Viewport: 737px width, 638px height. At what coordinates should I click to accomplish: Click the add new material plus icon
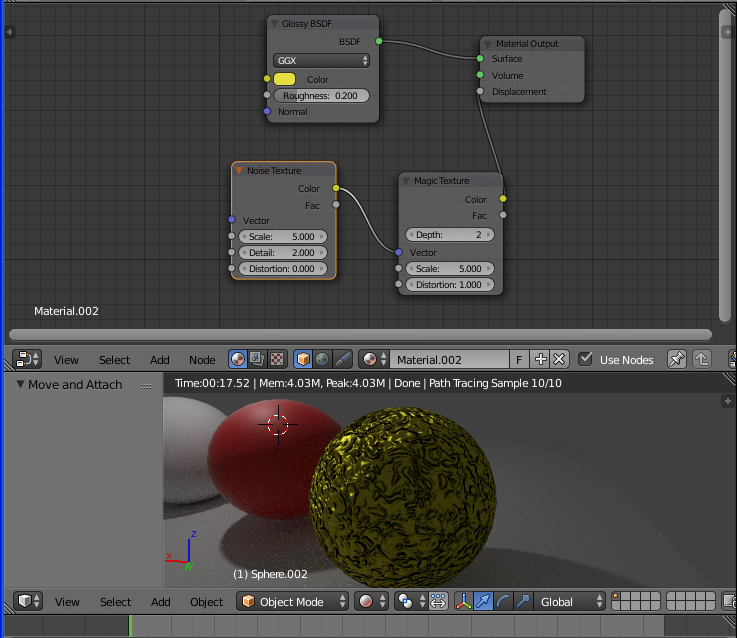click(541, 359)
